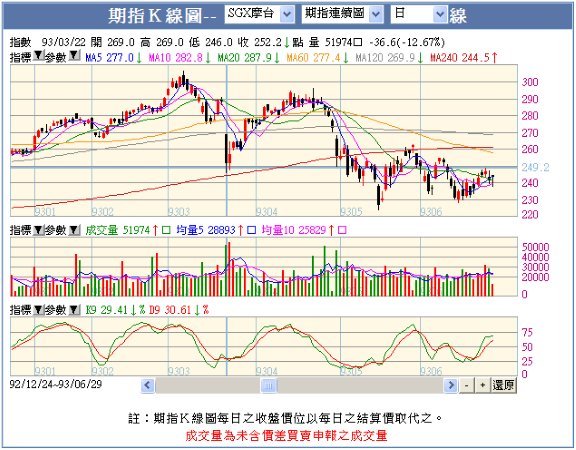The image size is (576, 450).
Task: Click the 參數 arrow in the KD panel
Action: pos(74,310)
